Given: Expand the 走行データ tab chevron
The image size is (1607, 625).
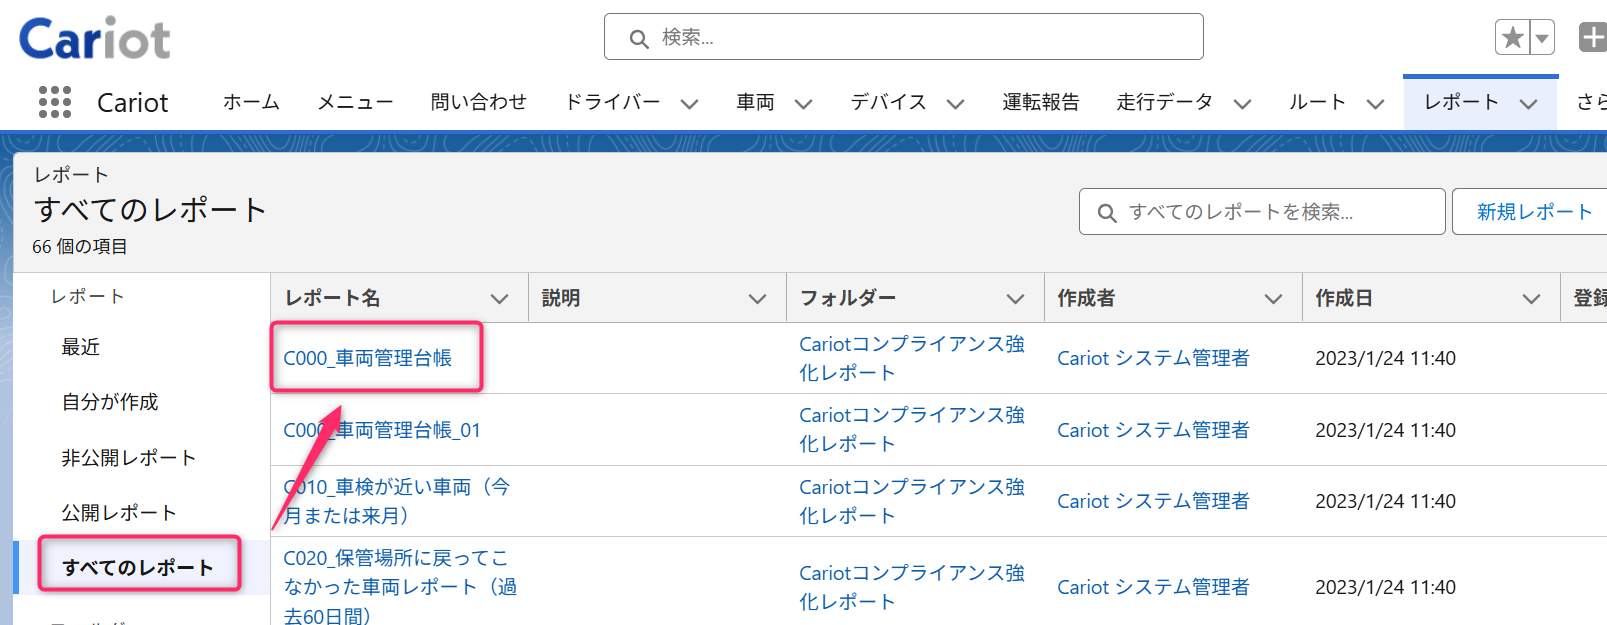Looking at the screenshot, I should coord(1242,103).
